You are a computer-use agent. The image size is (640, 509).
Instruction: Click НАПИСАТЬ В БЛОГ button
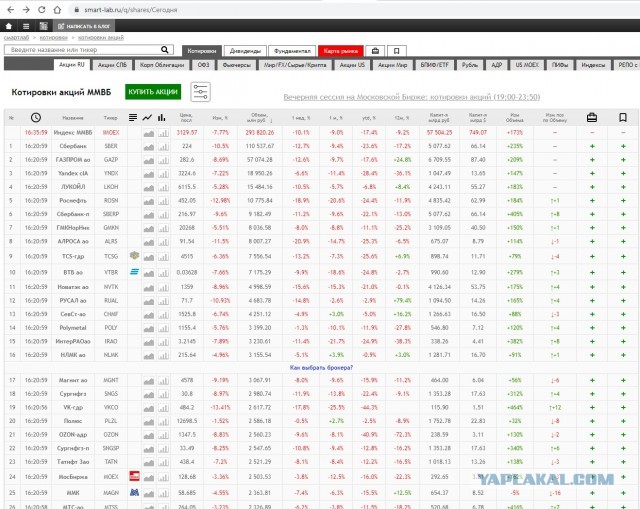point(84,26)
